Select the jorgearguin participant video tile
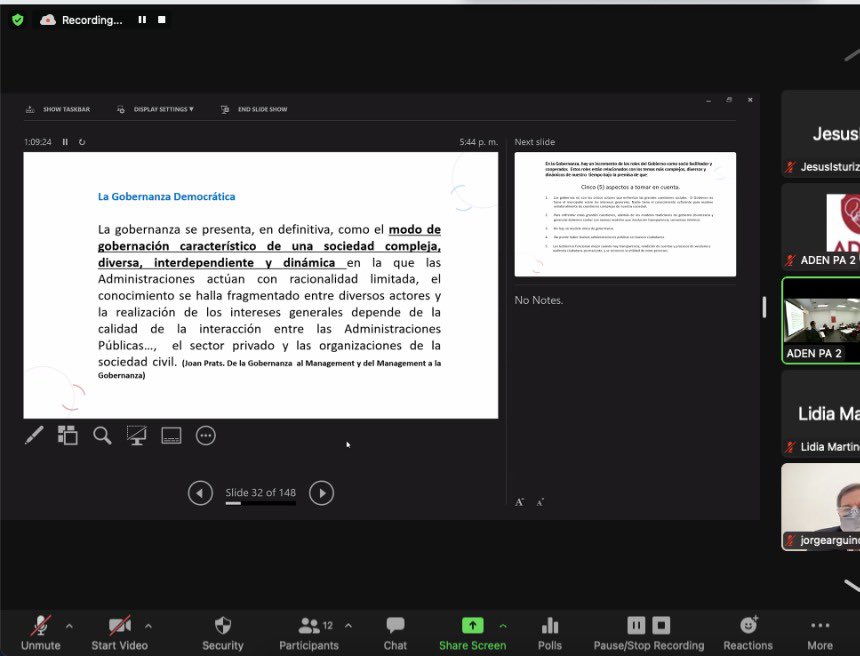860x656 pixels. click(x=821, y=507)
